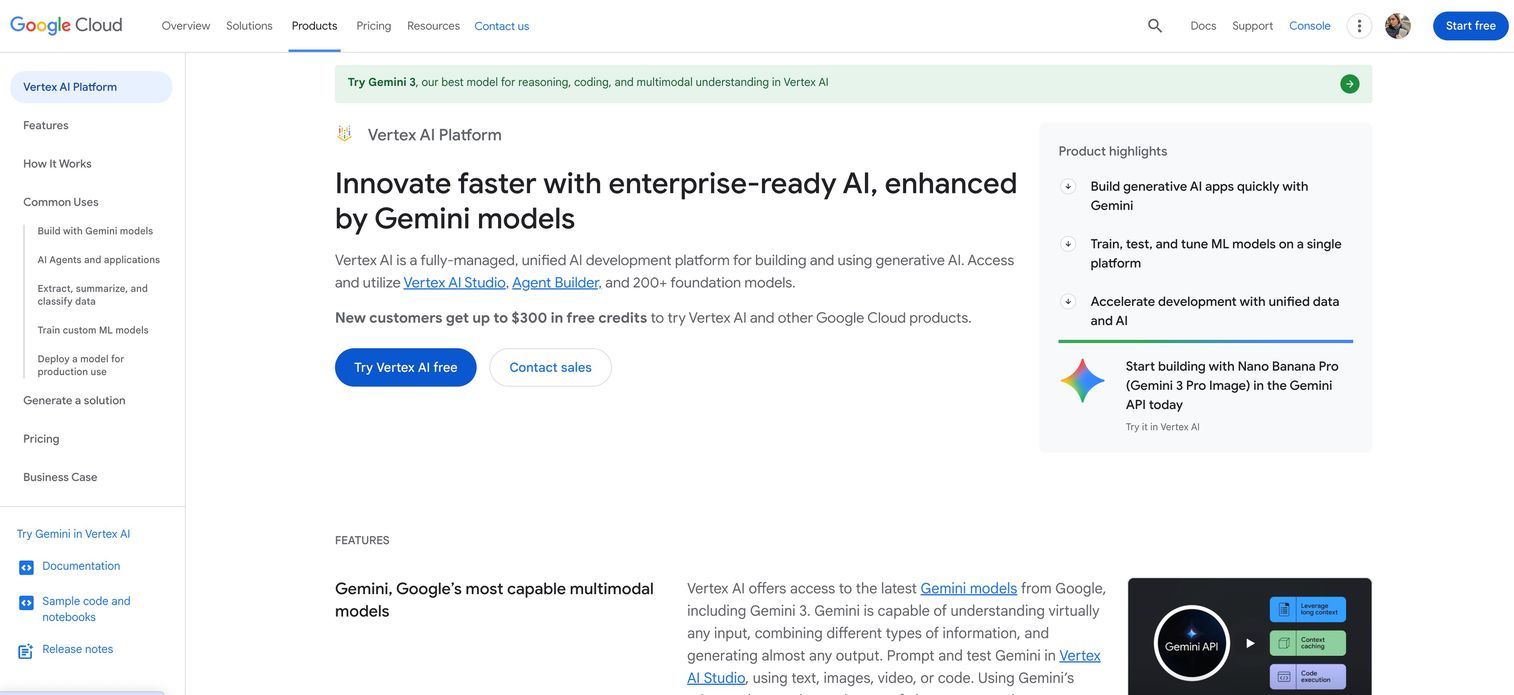Play the Gemini API video thumbnail
Screen dimensions: 1514x695
tap(1250, 643)
